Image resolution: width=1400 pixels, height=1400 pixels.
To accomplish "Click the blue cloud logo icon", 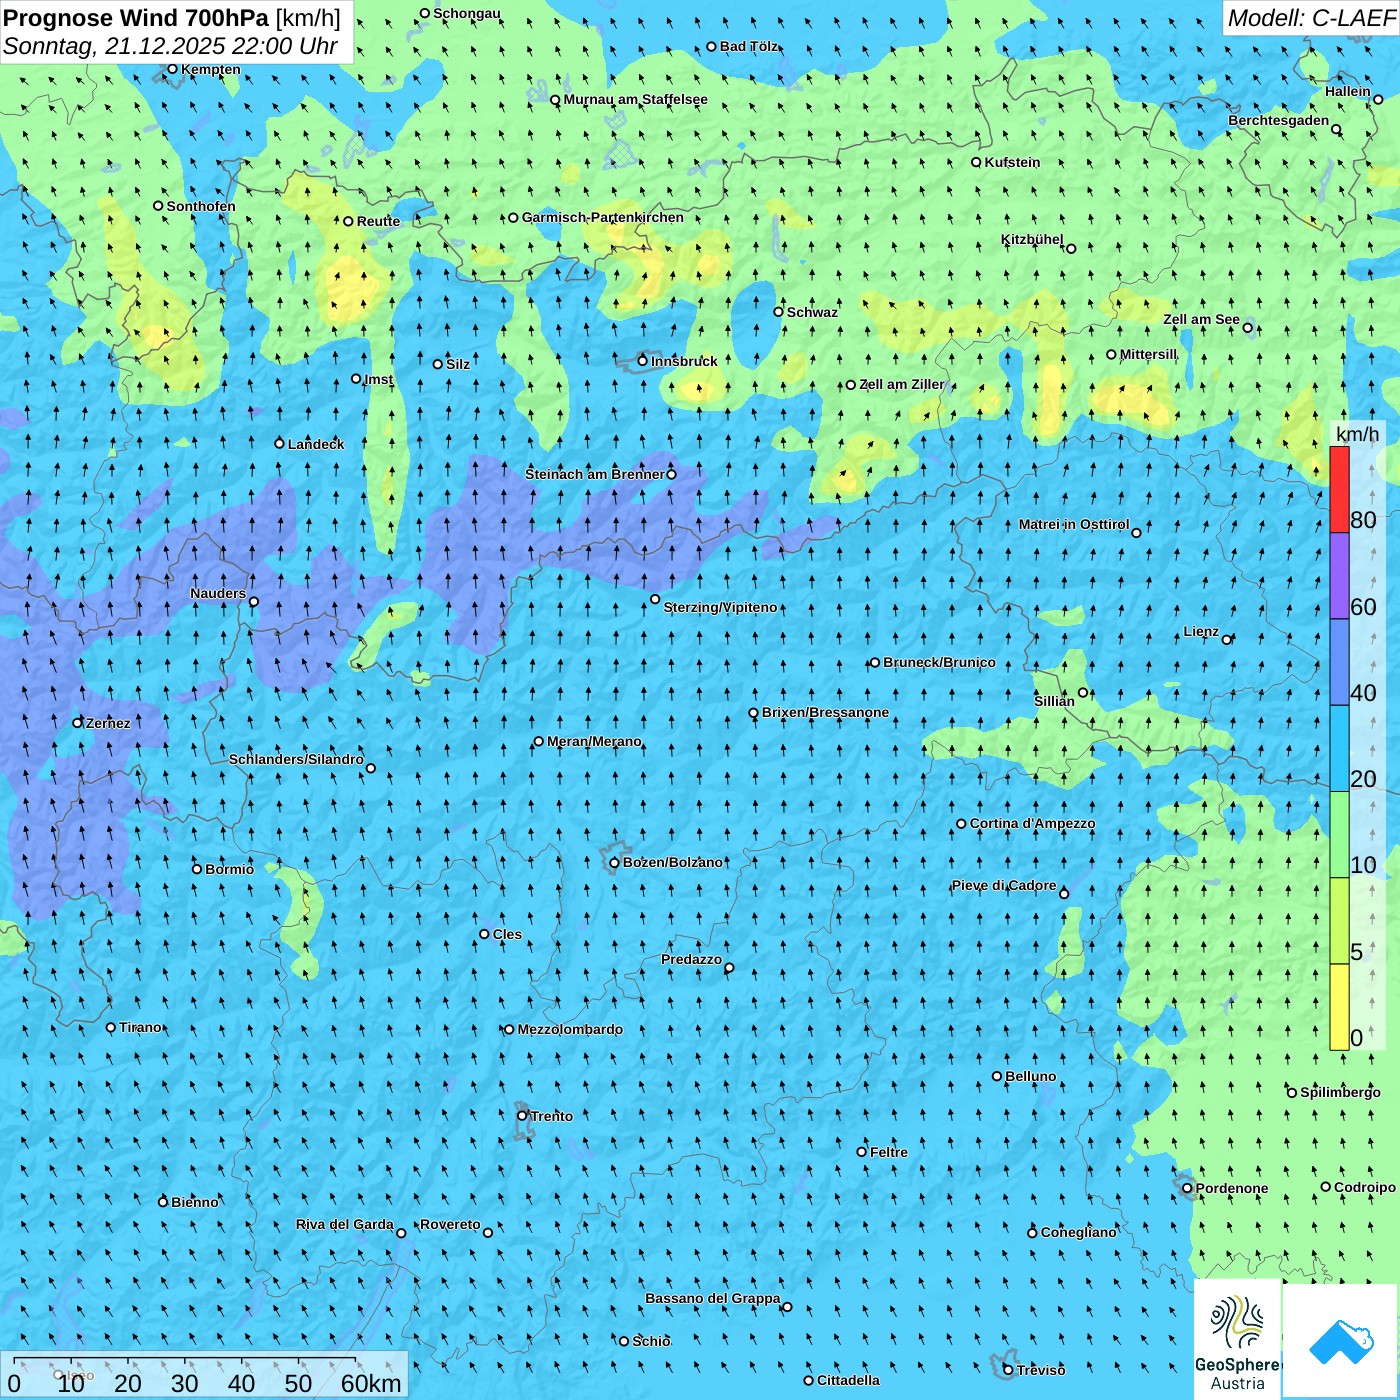I will 1340,1342.
